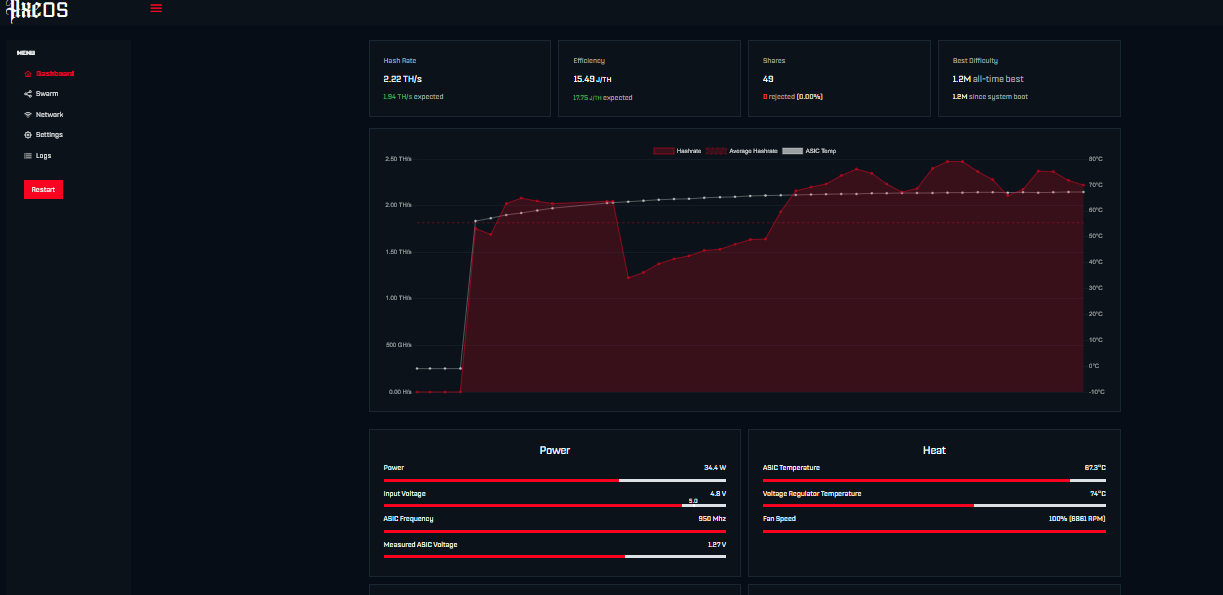Click the Dashboard home icon
This screenshot has height=595, width=1223.
(x=28, y=74)
